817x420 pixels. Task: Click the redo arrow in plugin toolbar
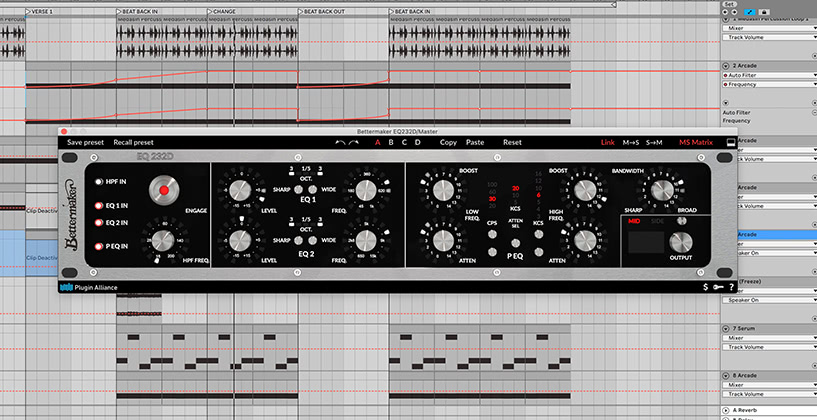[x=354, y=142]
